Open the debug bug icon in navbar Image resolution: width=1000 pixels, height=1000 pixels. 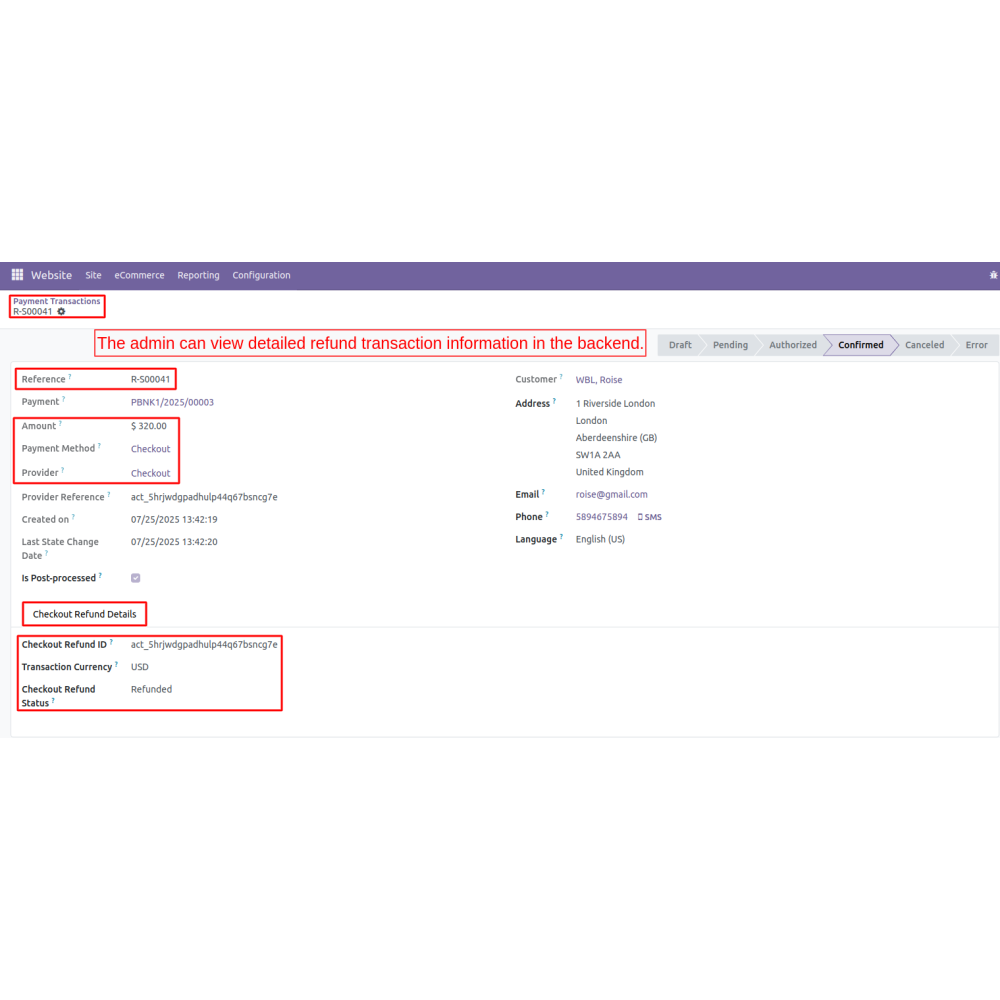pos(993,275)
